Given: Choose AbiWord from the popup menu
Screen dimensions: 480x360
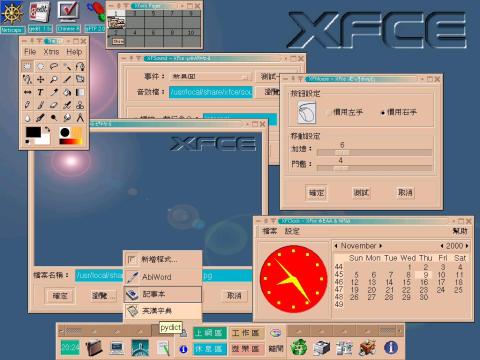Looking at the screenshot, I should click(x=163, y=277).
